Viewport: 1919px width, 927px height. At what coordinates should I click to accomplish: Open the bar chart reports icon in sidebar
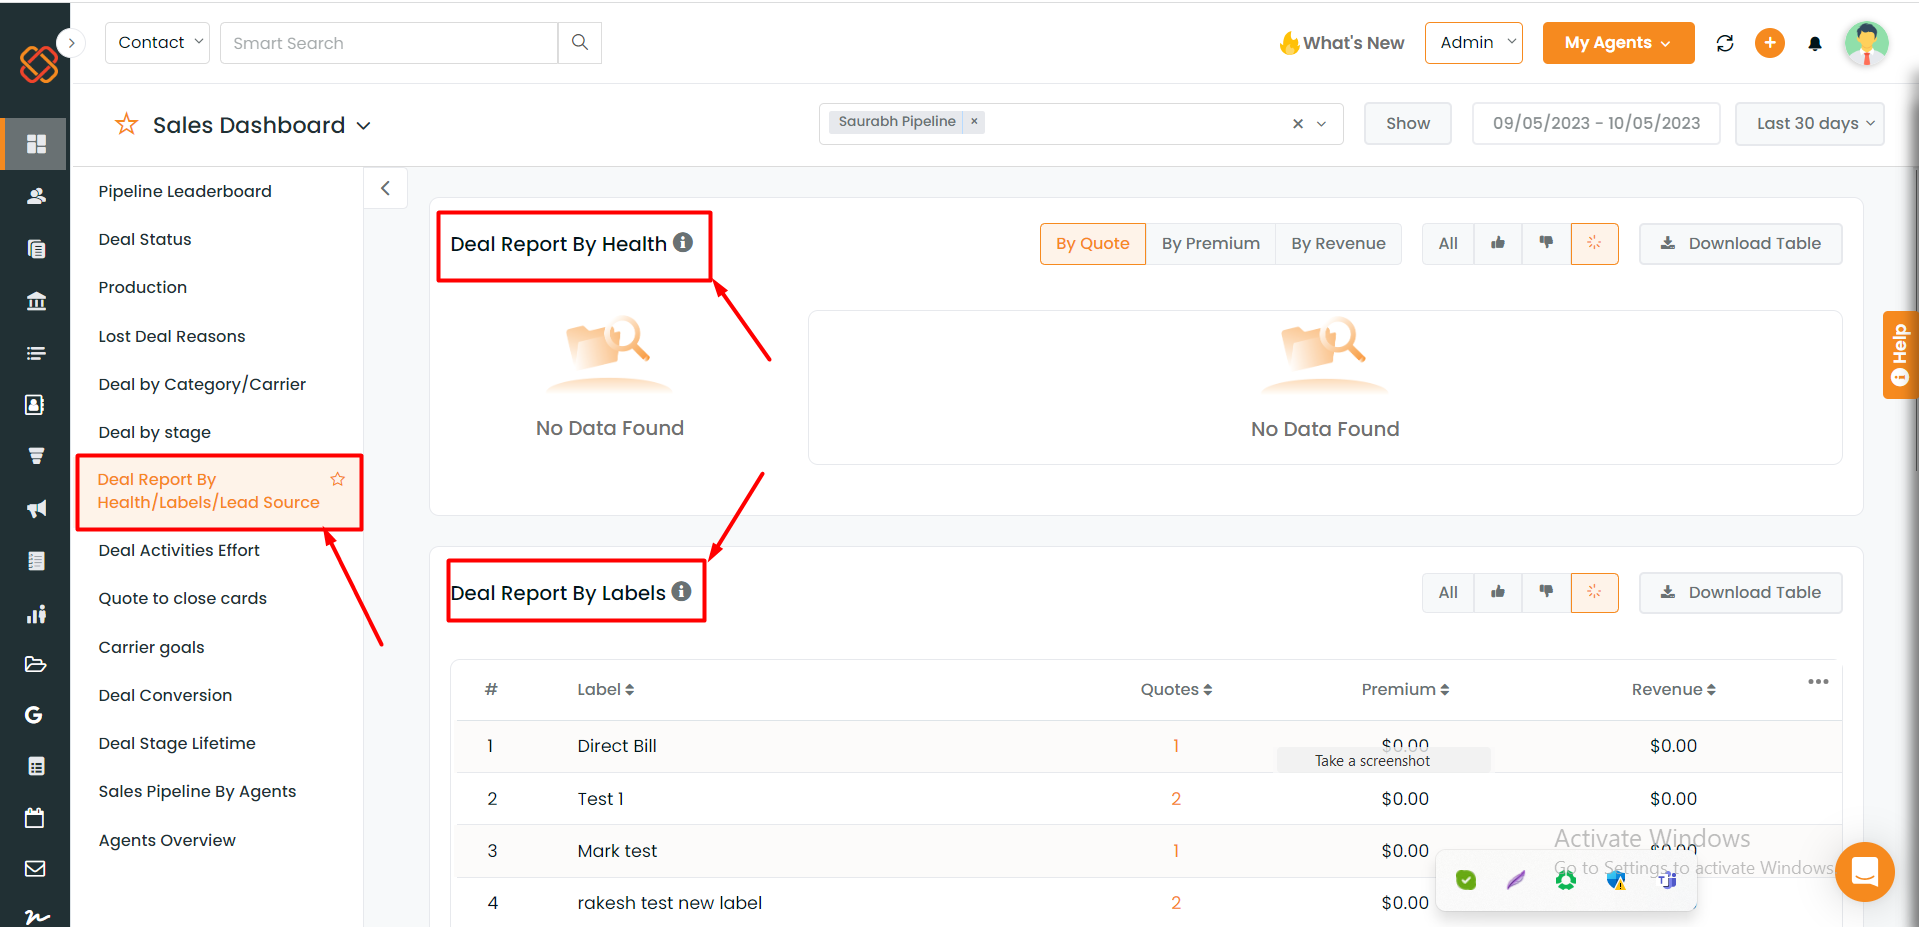pos(36,614)
